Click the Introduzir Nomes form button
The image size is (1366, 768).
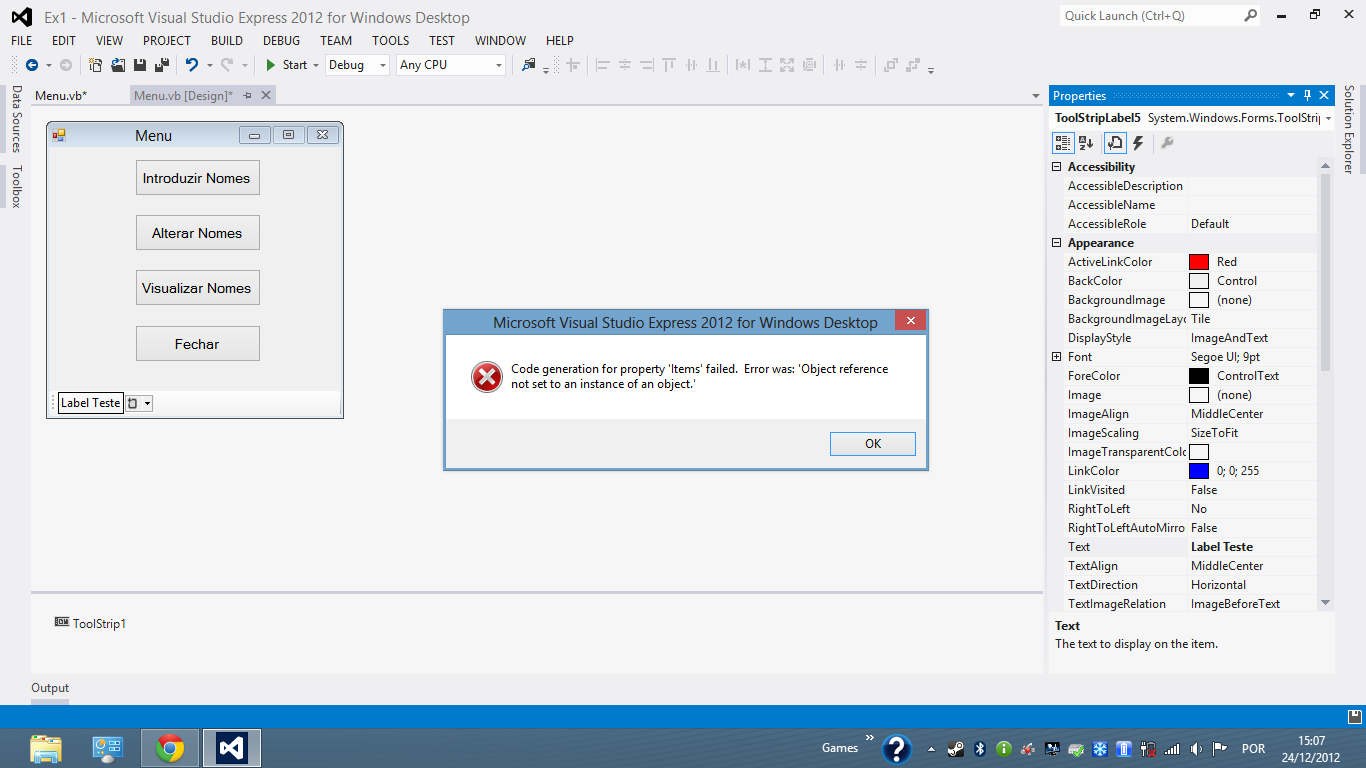[197, 178]
